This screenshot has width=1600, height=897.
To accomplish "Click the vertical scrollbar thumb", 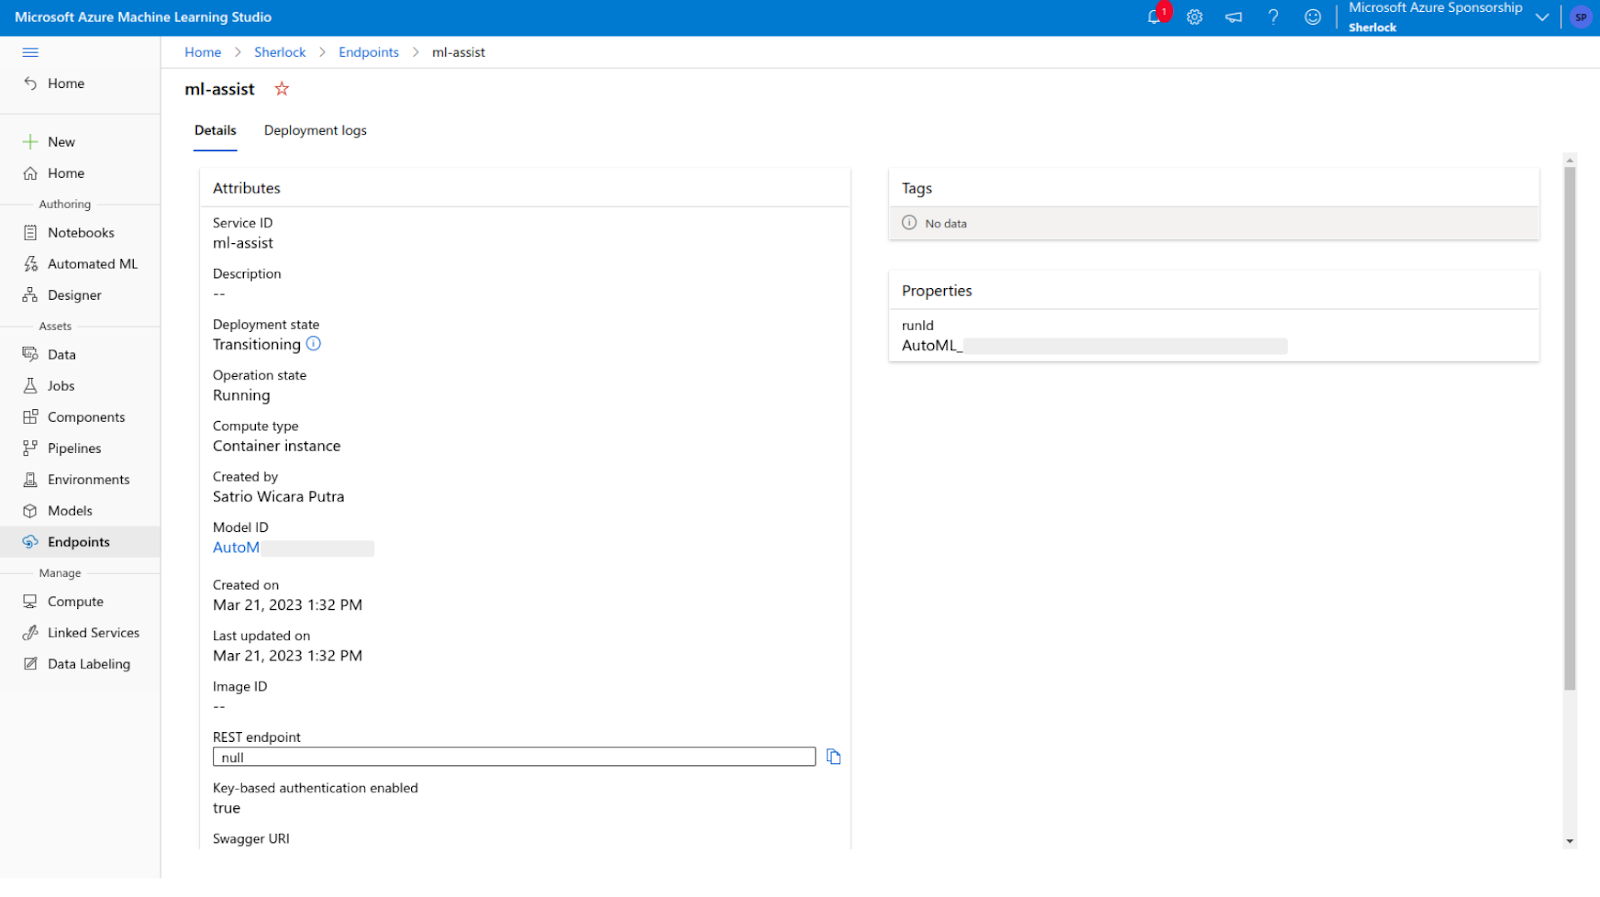I will 1570,428.
